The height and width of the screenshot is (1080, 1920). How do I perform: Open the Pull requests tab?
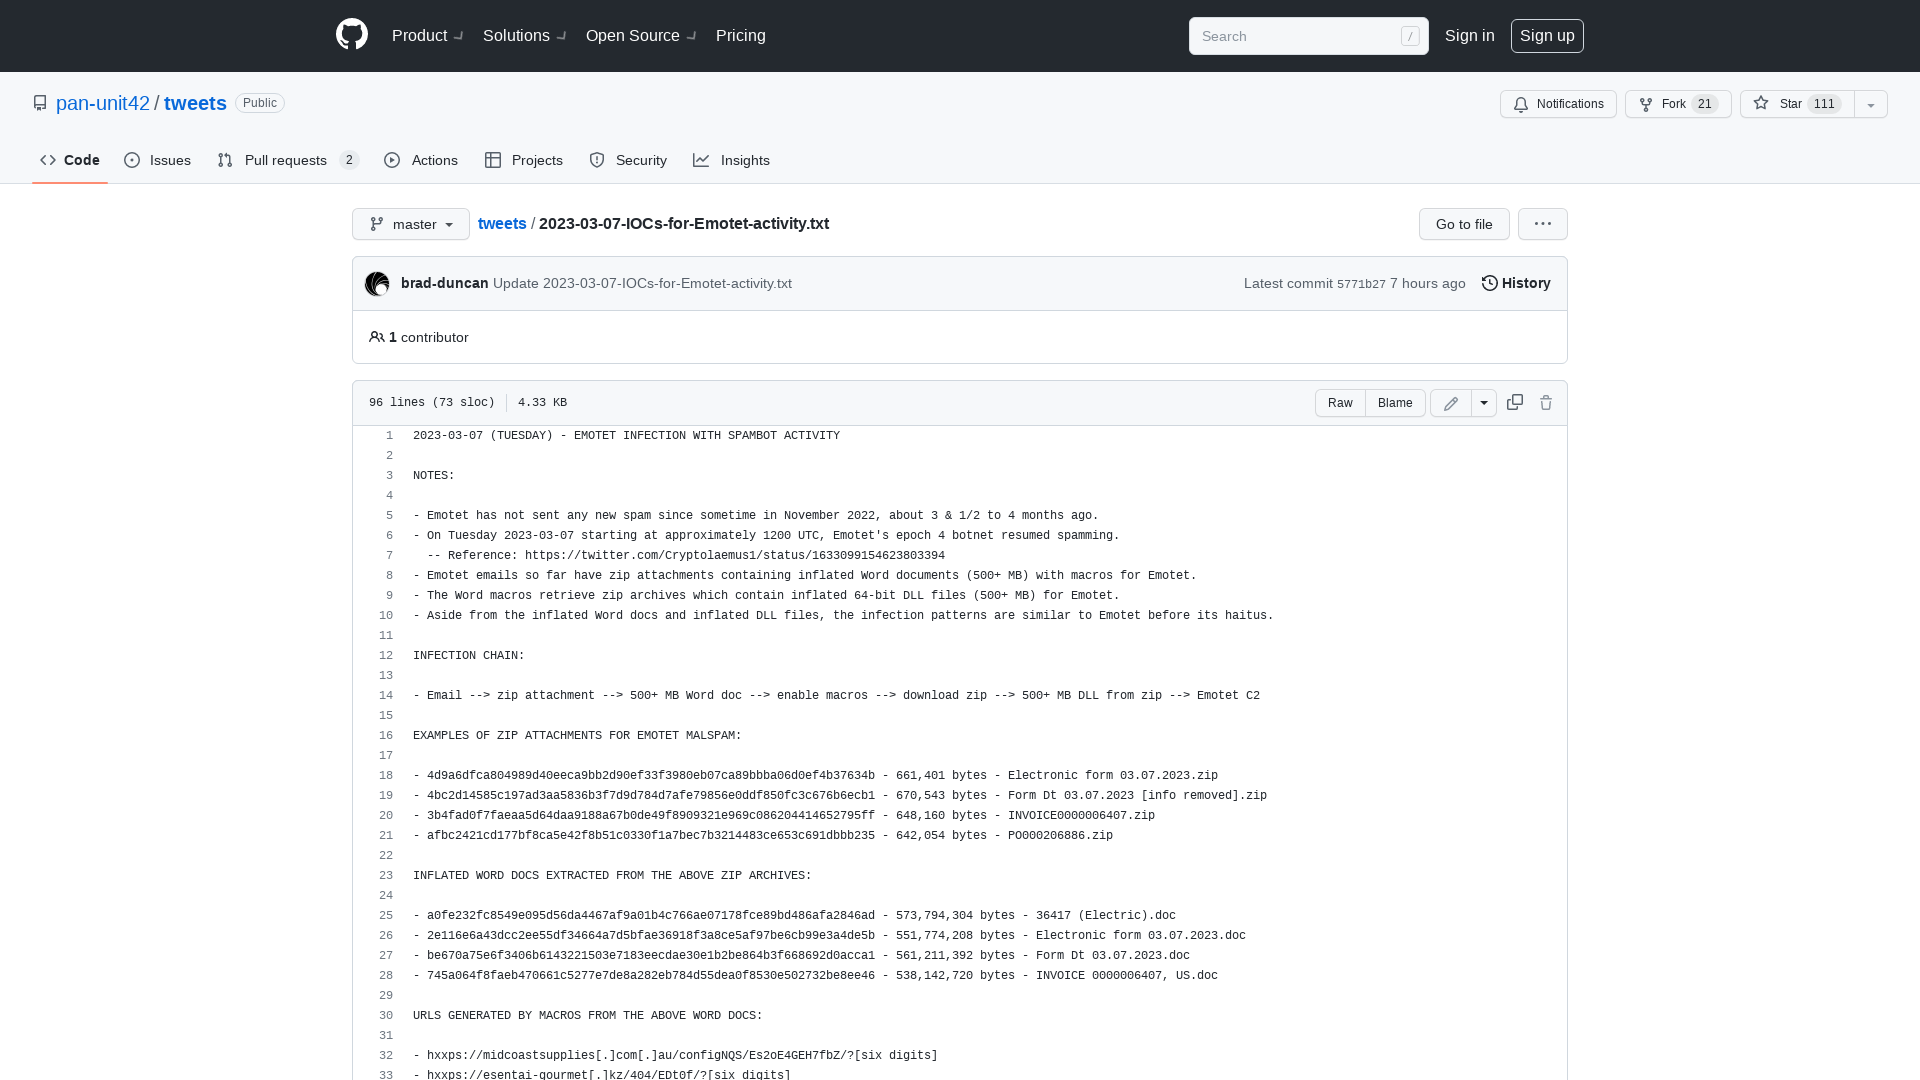coord(287,160)
